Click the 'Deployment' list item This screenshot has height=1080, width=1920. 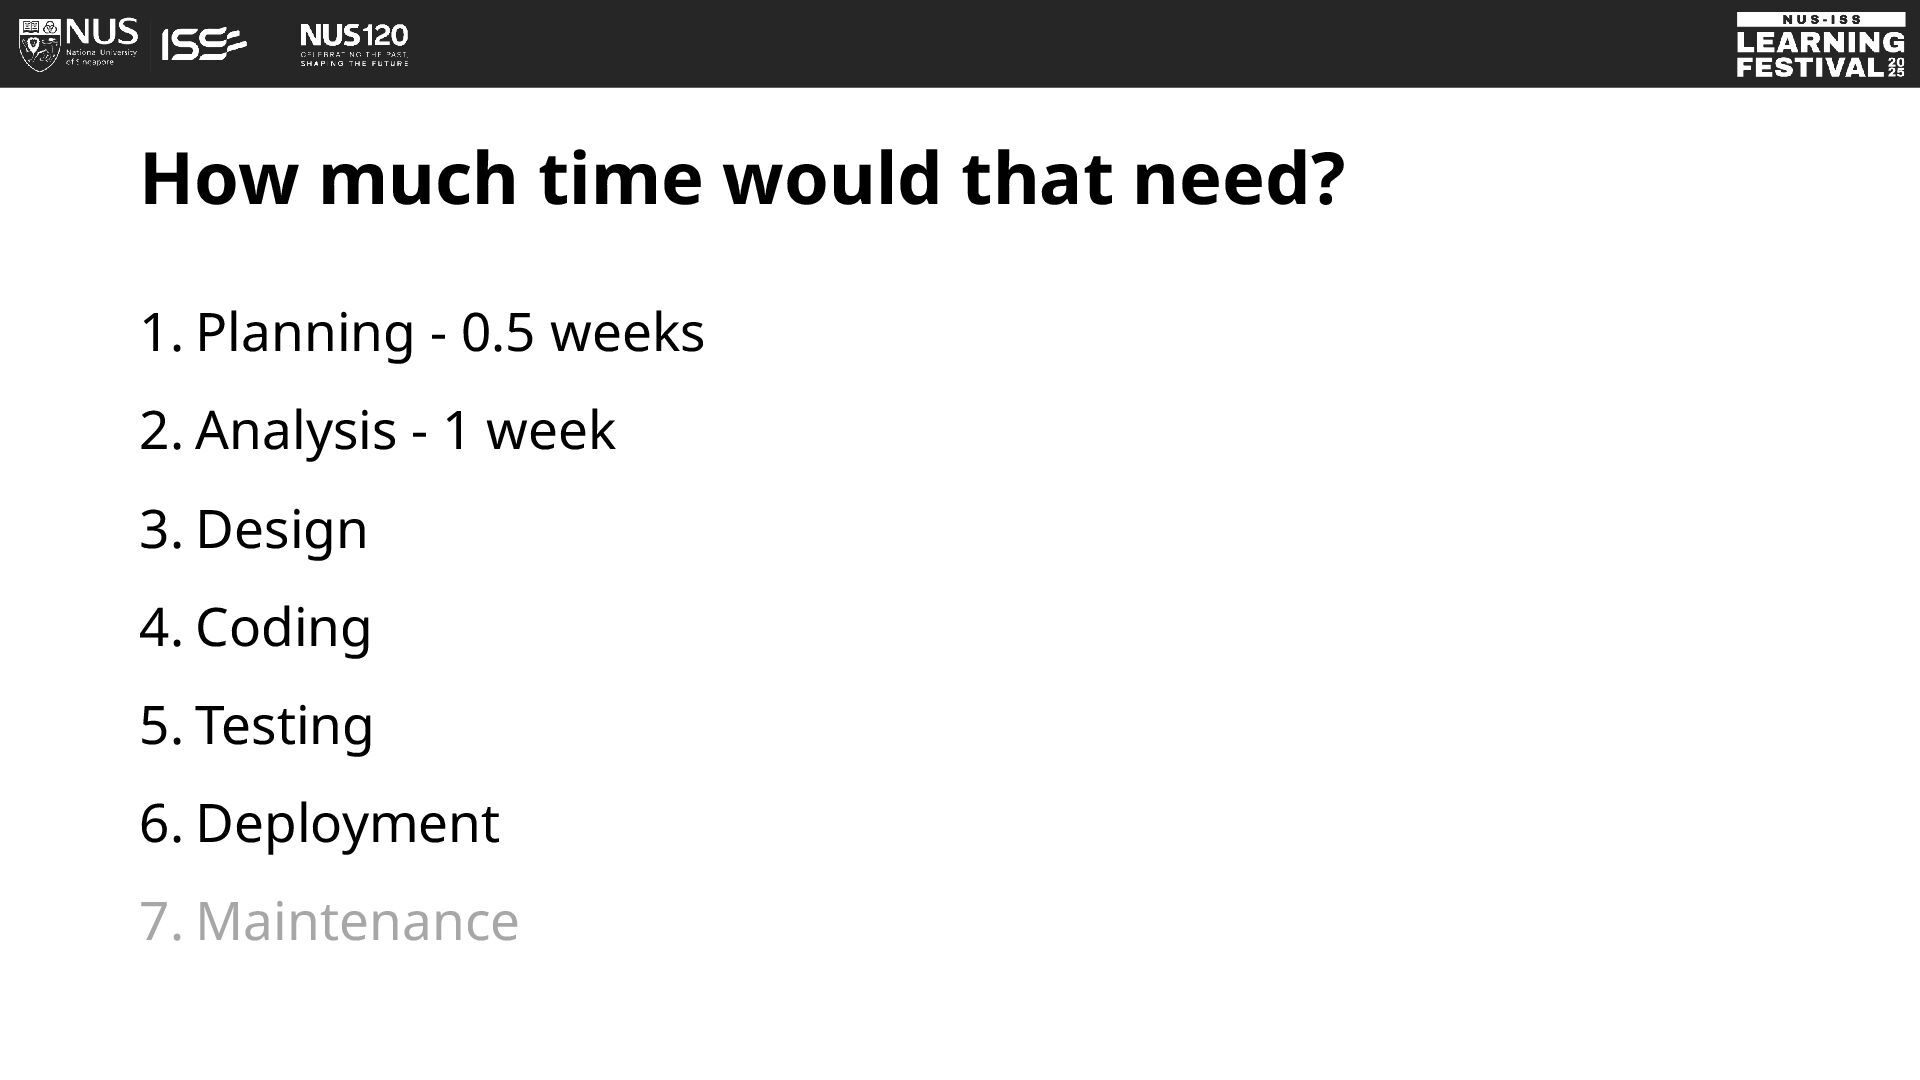(320, 823)
